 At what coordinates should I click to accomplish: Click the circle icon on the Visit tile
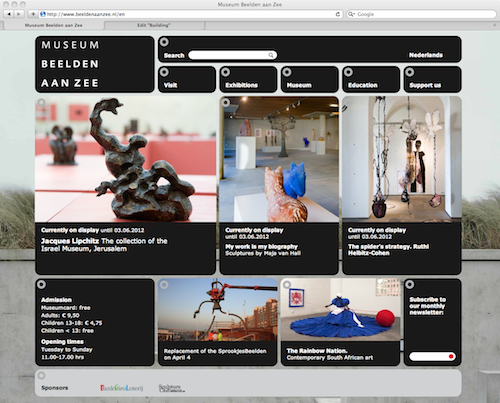pos(164,72)
